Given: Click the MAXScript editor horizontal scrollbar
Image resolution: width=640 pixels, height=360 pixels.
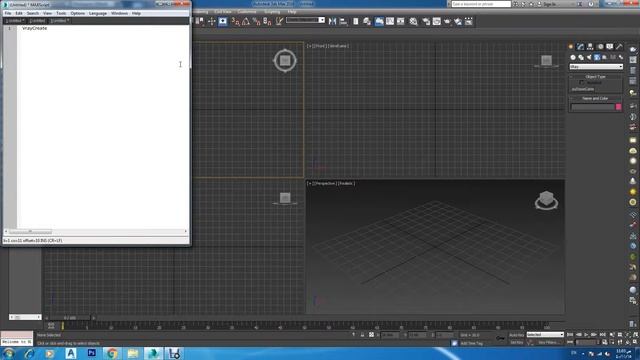Looking at the screenshot, I should click(x=96, y=231).
